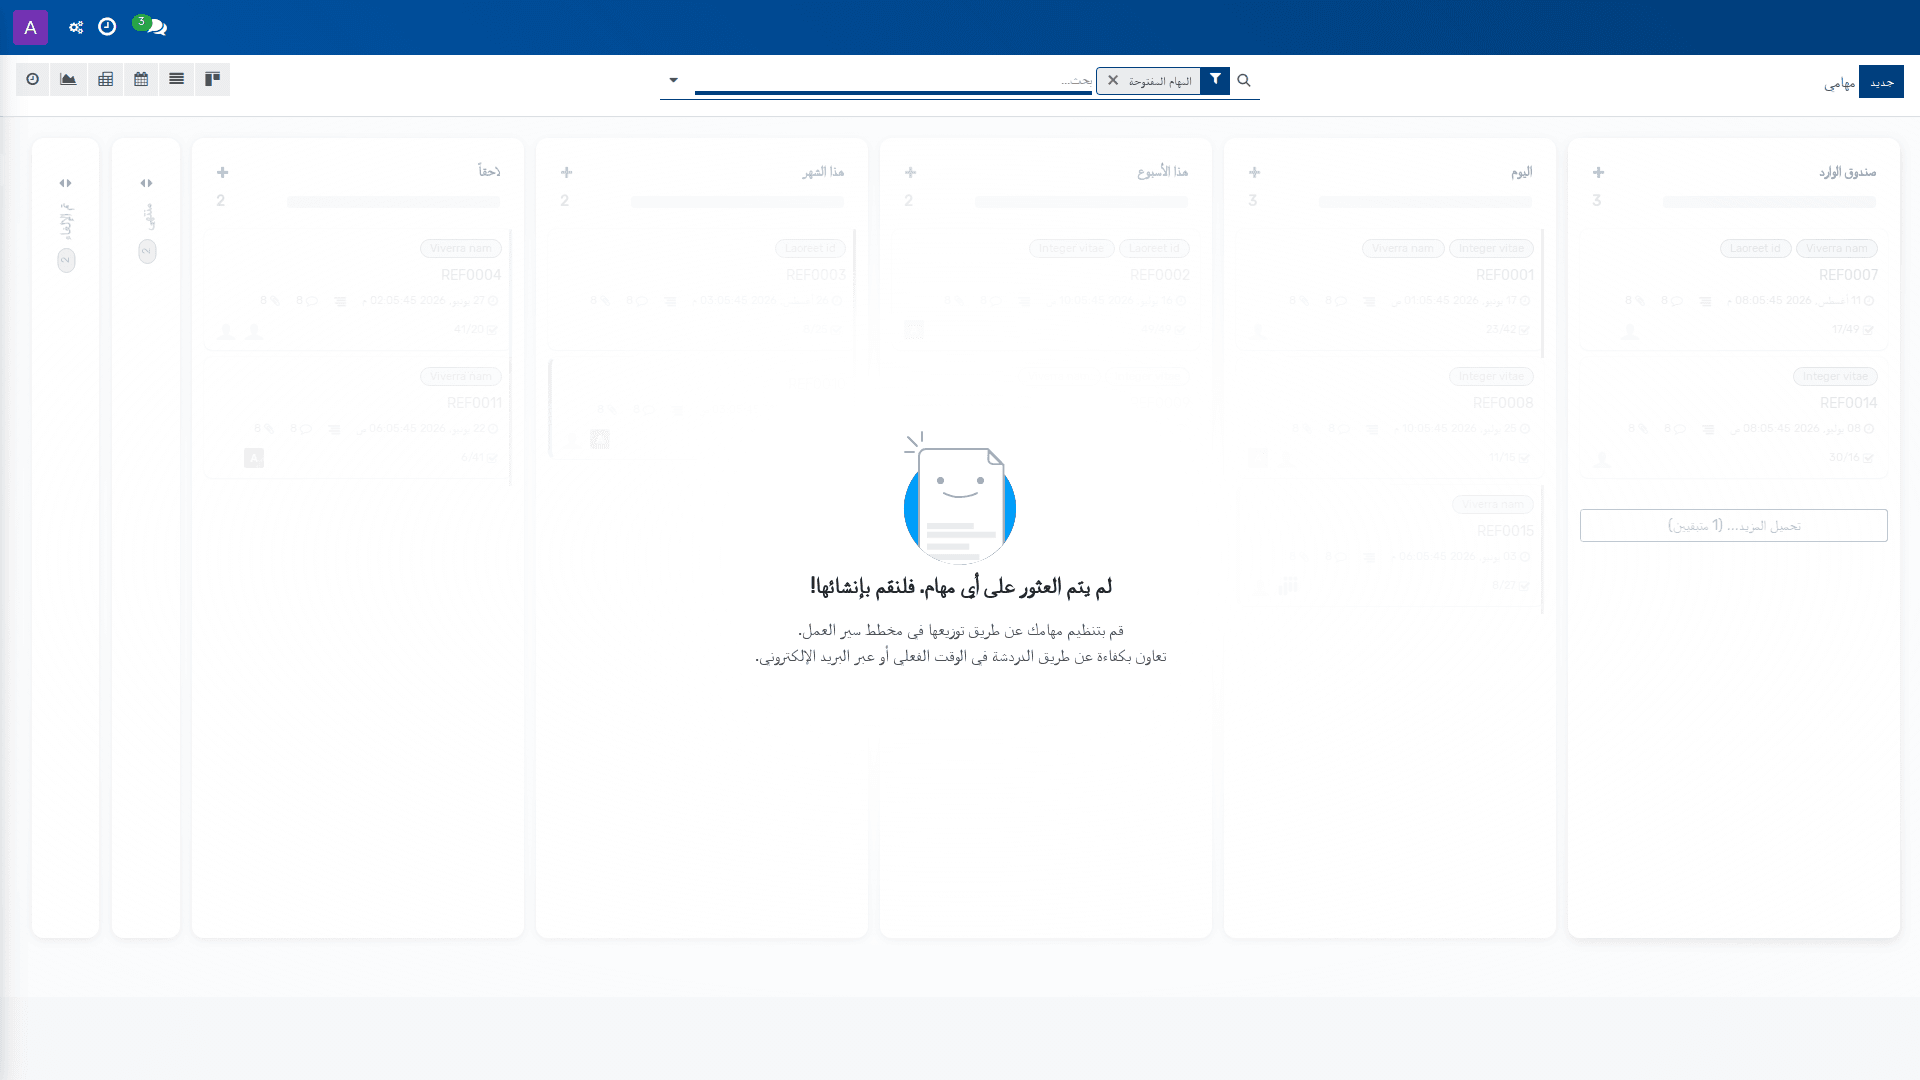This screenshot has width=1920, height=1080.
Task: Switch to the calendar view
Action: (x=141, y=79)
